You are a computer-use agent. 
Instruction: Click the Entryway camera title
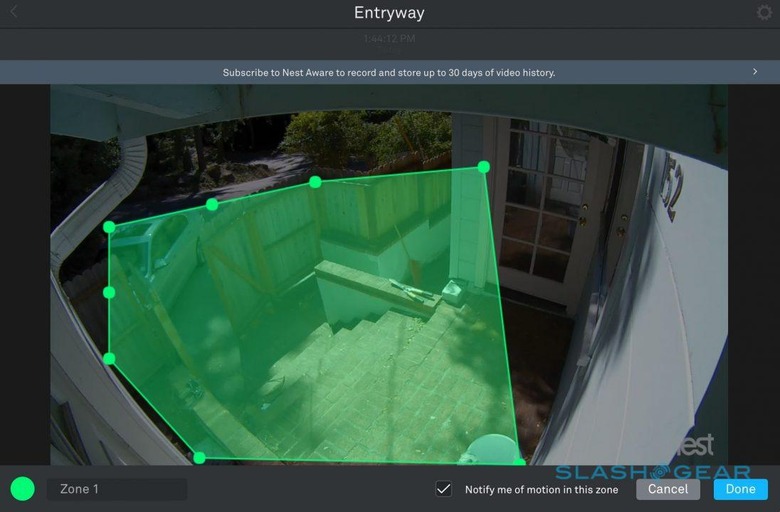[x=389, y=13]
